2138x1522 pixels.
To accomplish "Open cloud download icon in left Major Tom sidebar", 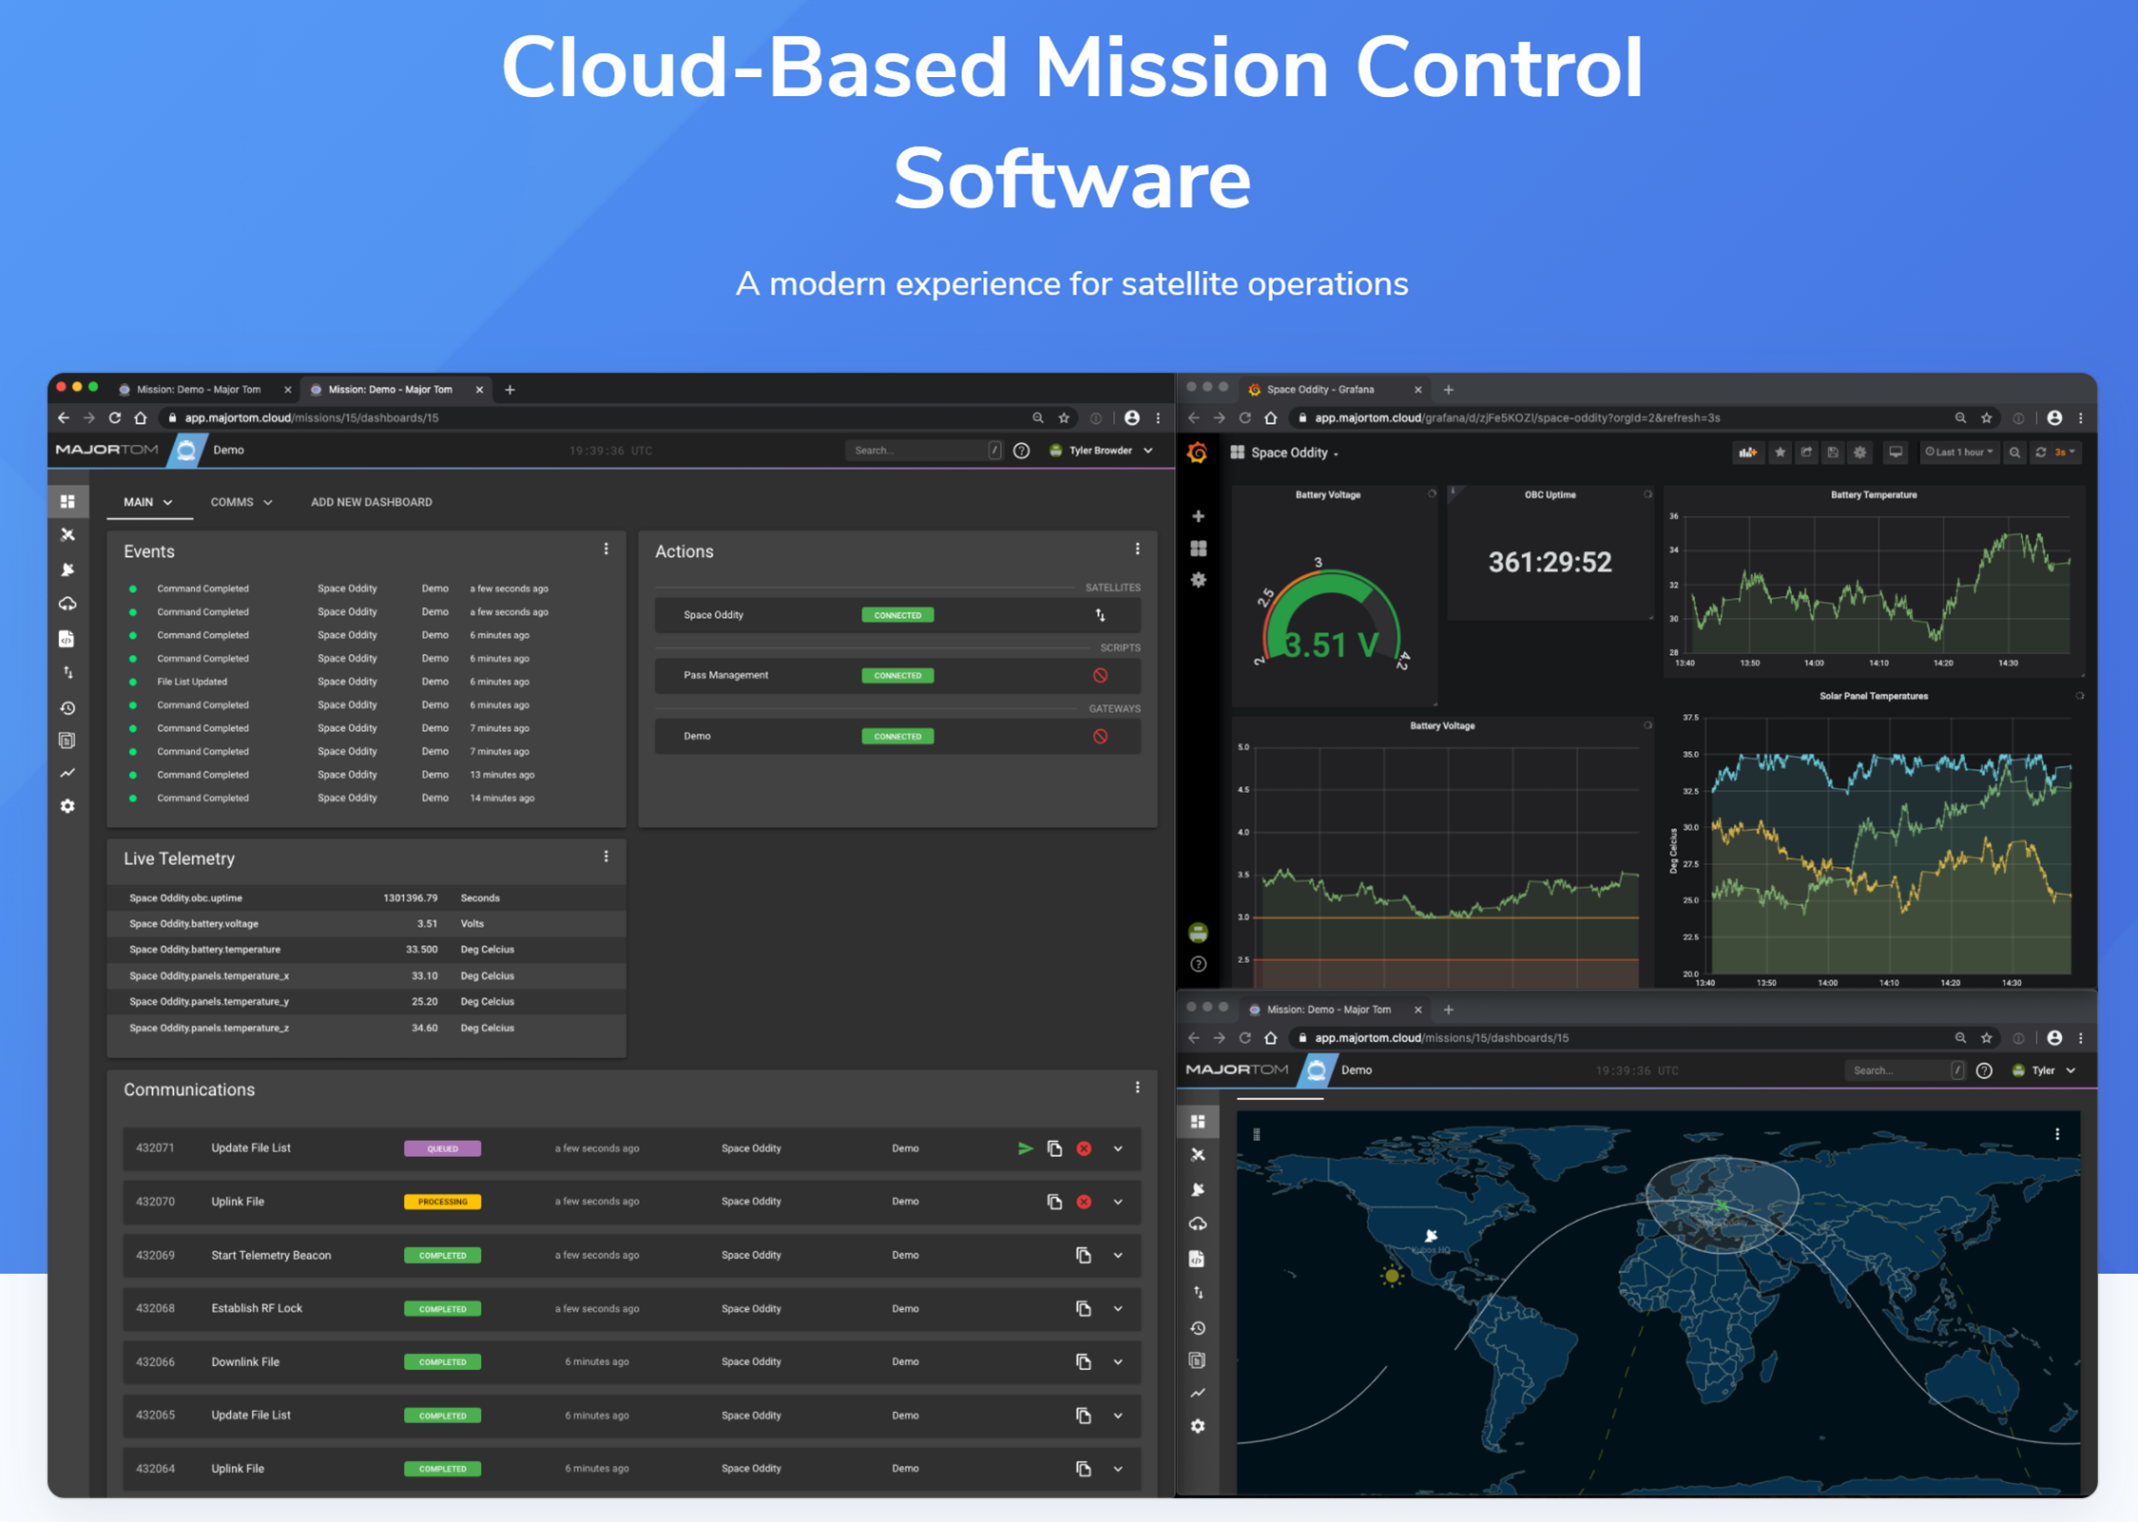I will pos(68,604).
